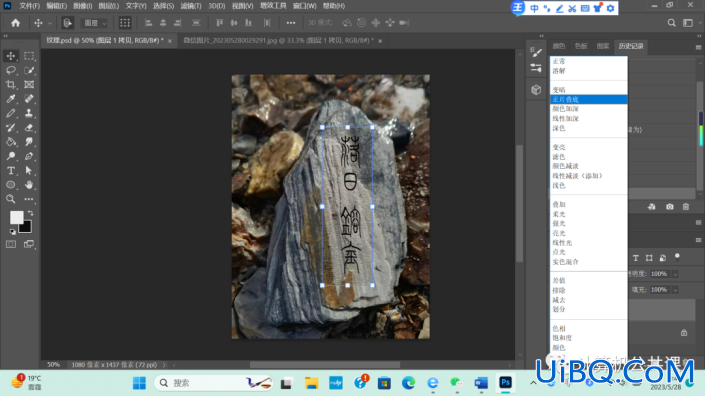Image resolution: width=705 pixels, height=396 pixels.
Task: Open the 滤镜(T) menu
Action: [191, 6]
